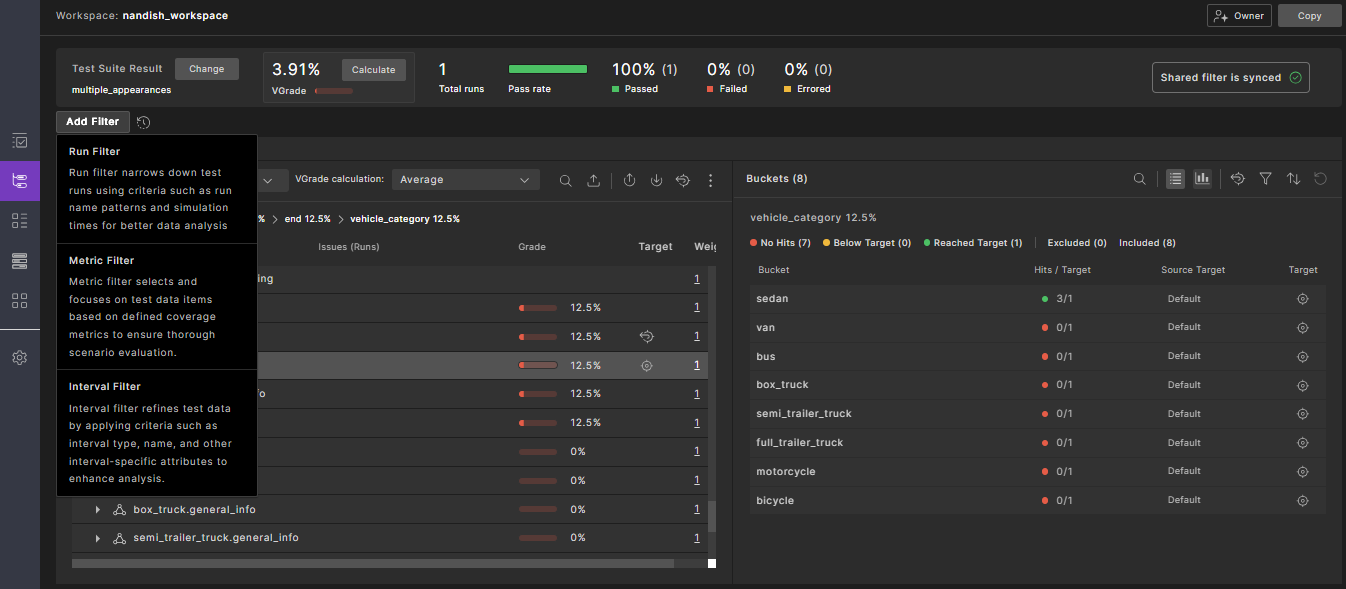Click the search icon in the Buckets panel
Screen dimensions: 1346x589
point(1139,179)
